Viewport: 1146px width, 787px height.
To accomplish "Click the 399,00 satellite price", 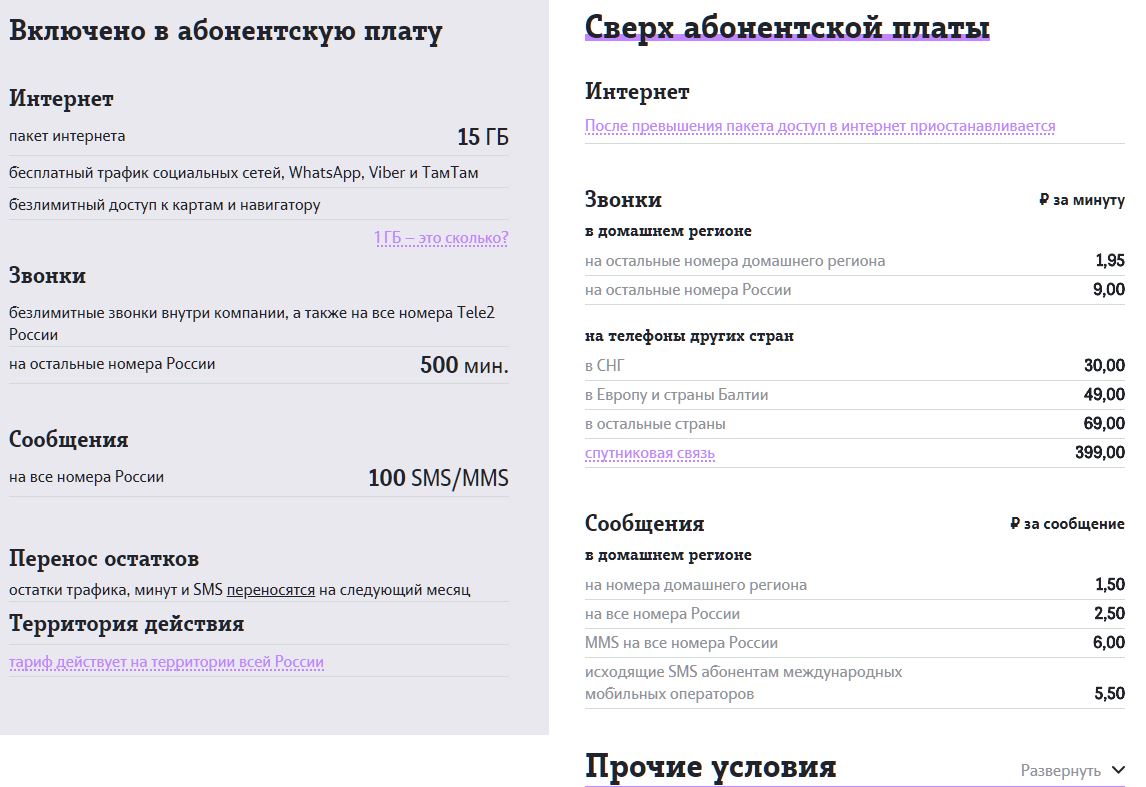I will 1100,453.
